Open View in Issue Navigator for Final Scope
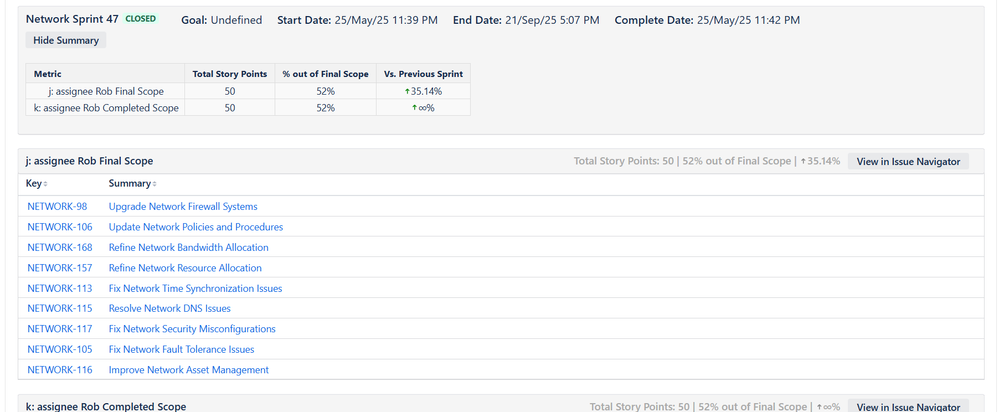The height and width of the screenshot is (412, 999). point(908,161)
